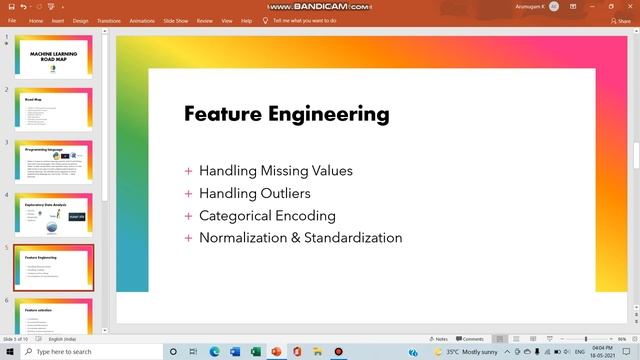Switch to Reading View icon

click(x=533, y=339)
